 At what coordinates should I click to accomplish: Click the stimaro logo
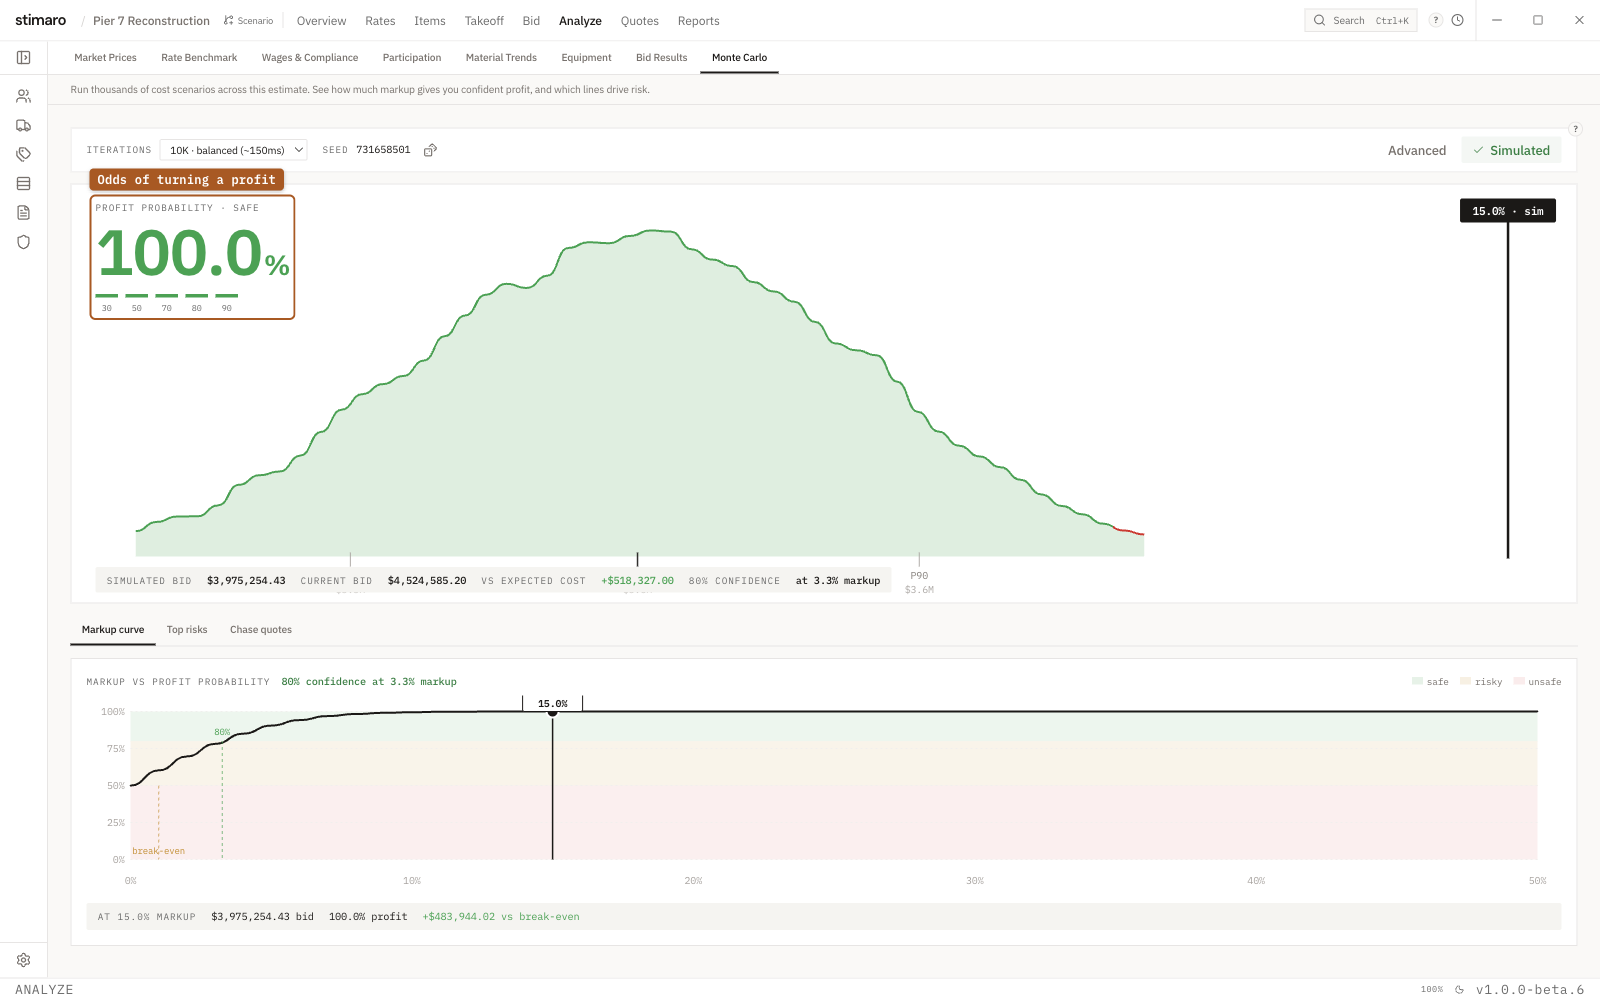click(41, 20)
